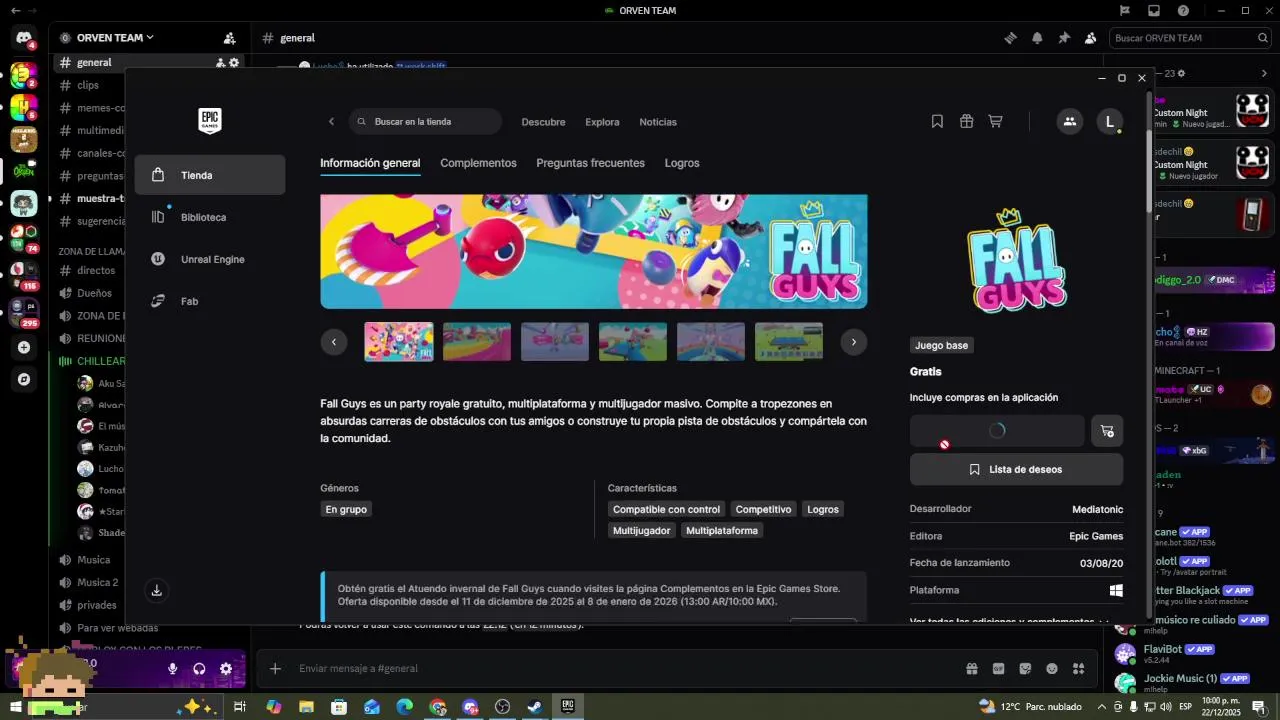Screen dimensions: 1280x720
Task: Open the wishlist bookmark icon in the Epic header
Action: click(937, 121)
